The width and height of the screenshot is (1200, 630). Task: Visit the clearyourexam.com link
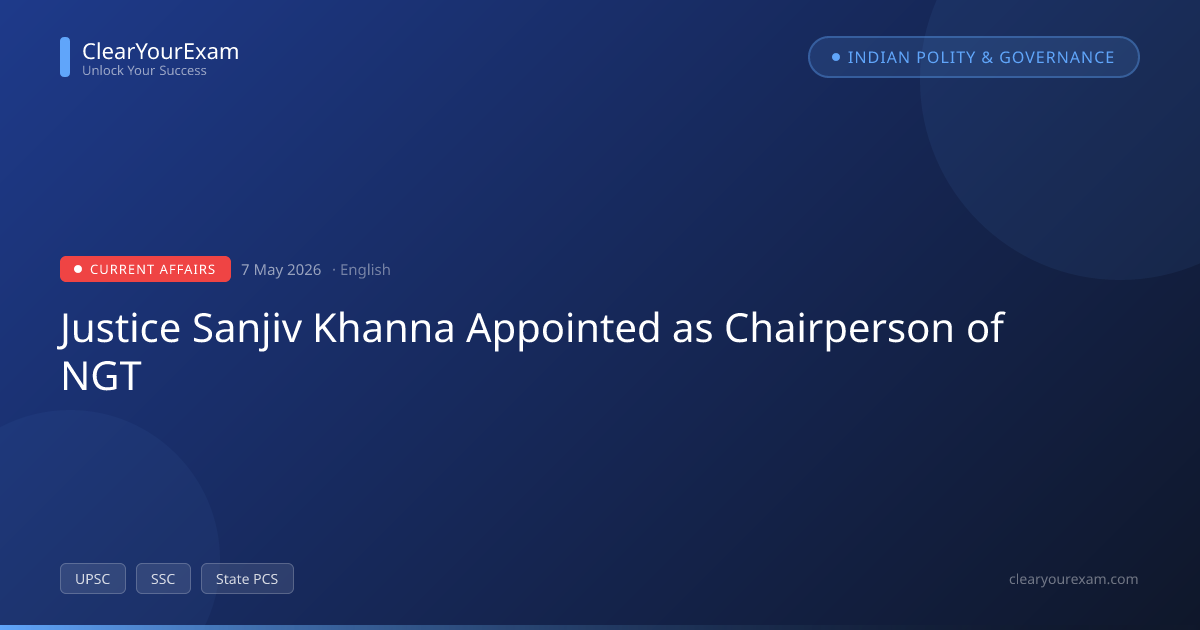click(1074, 579)
